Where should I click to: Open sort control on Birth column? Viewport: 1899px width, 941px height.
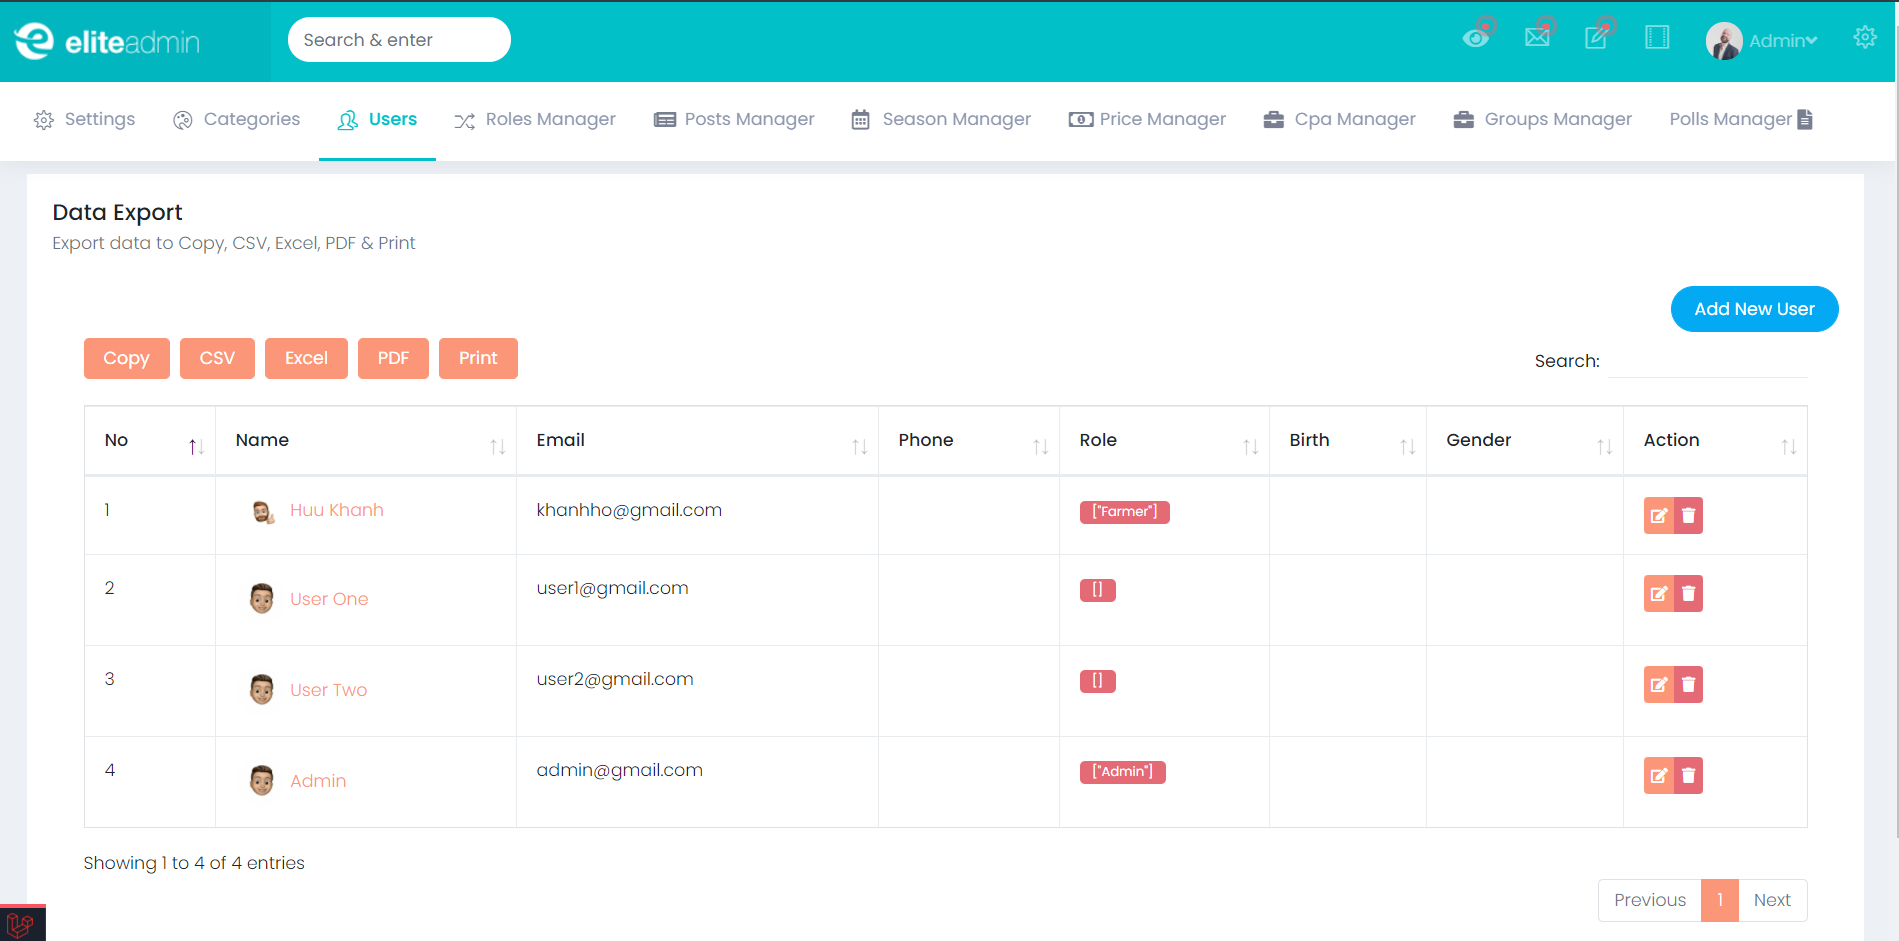1406,446
